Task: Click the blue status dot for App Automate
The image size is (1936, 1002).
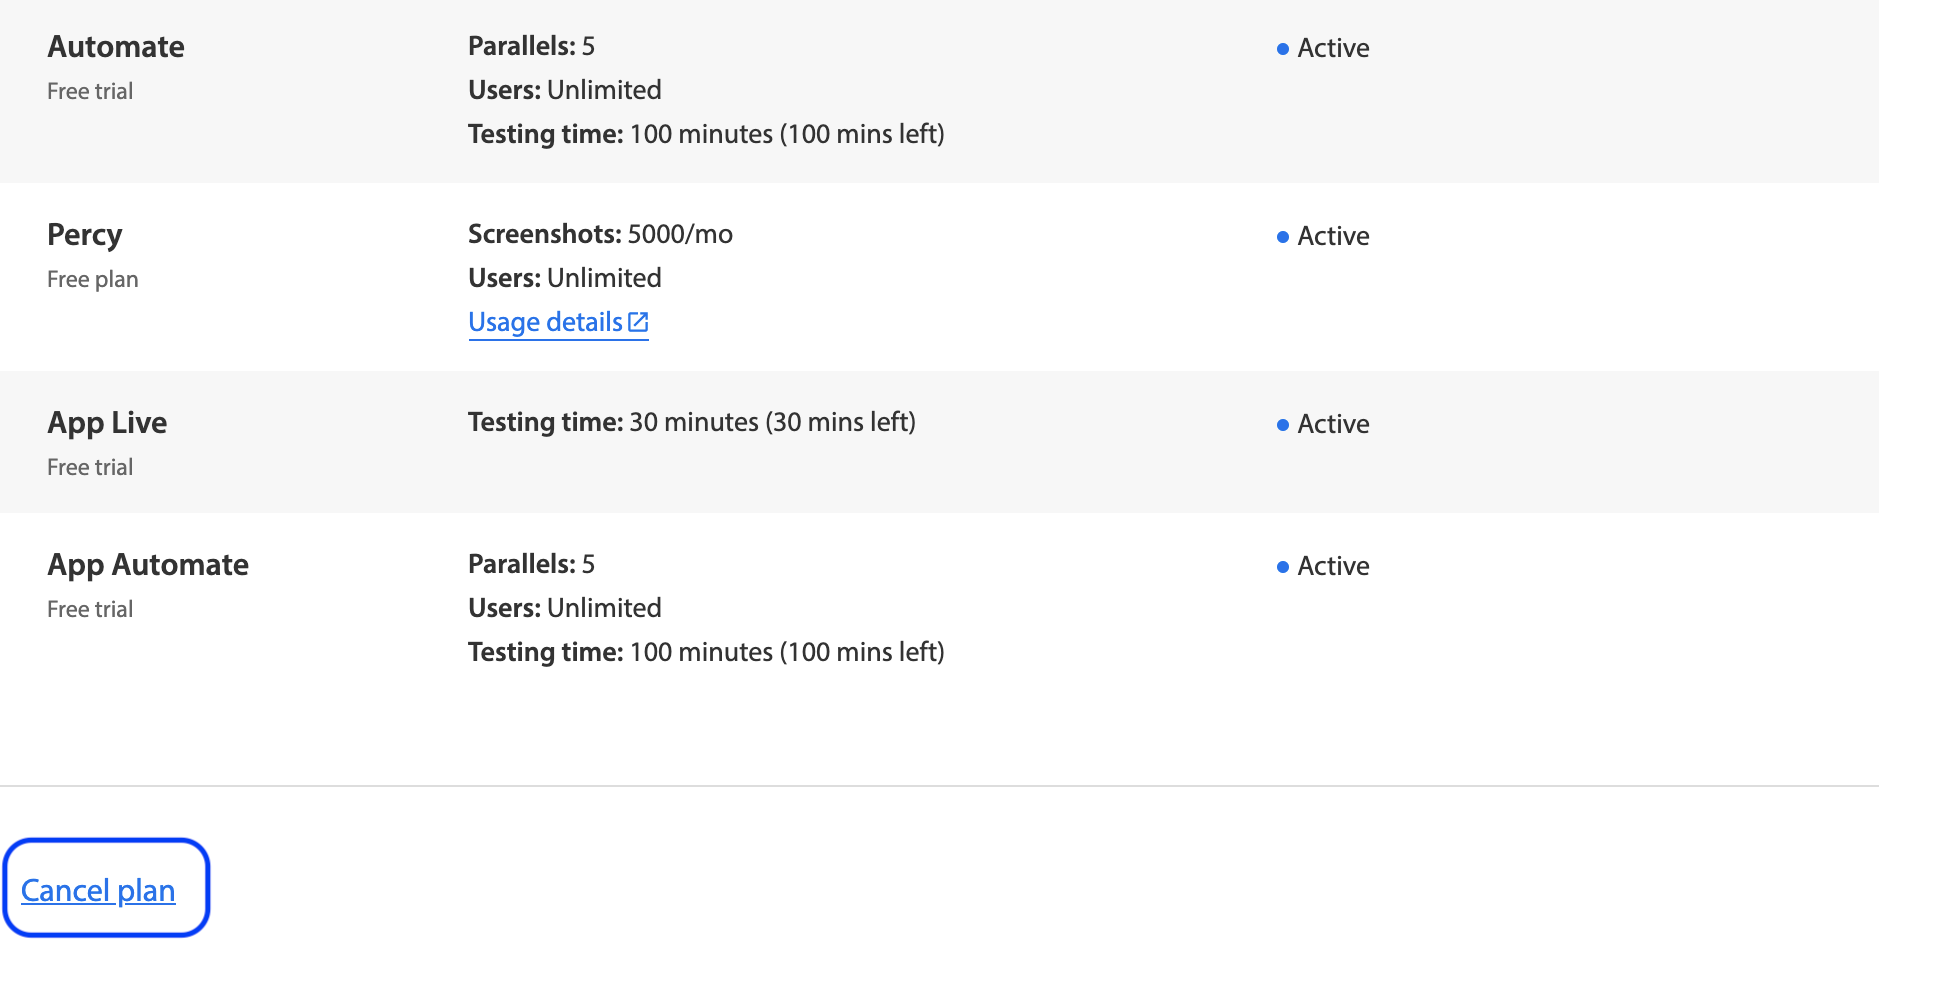Action: point(1282,567)
